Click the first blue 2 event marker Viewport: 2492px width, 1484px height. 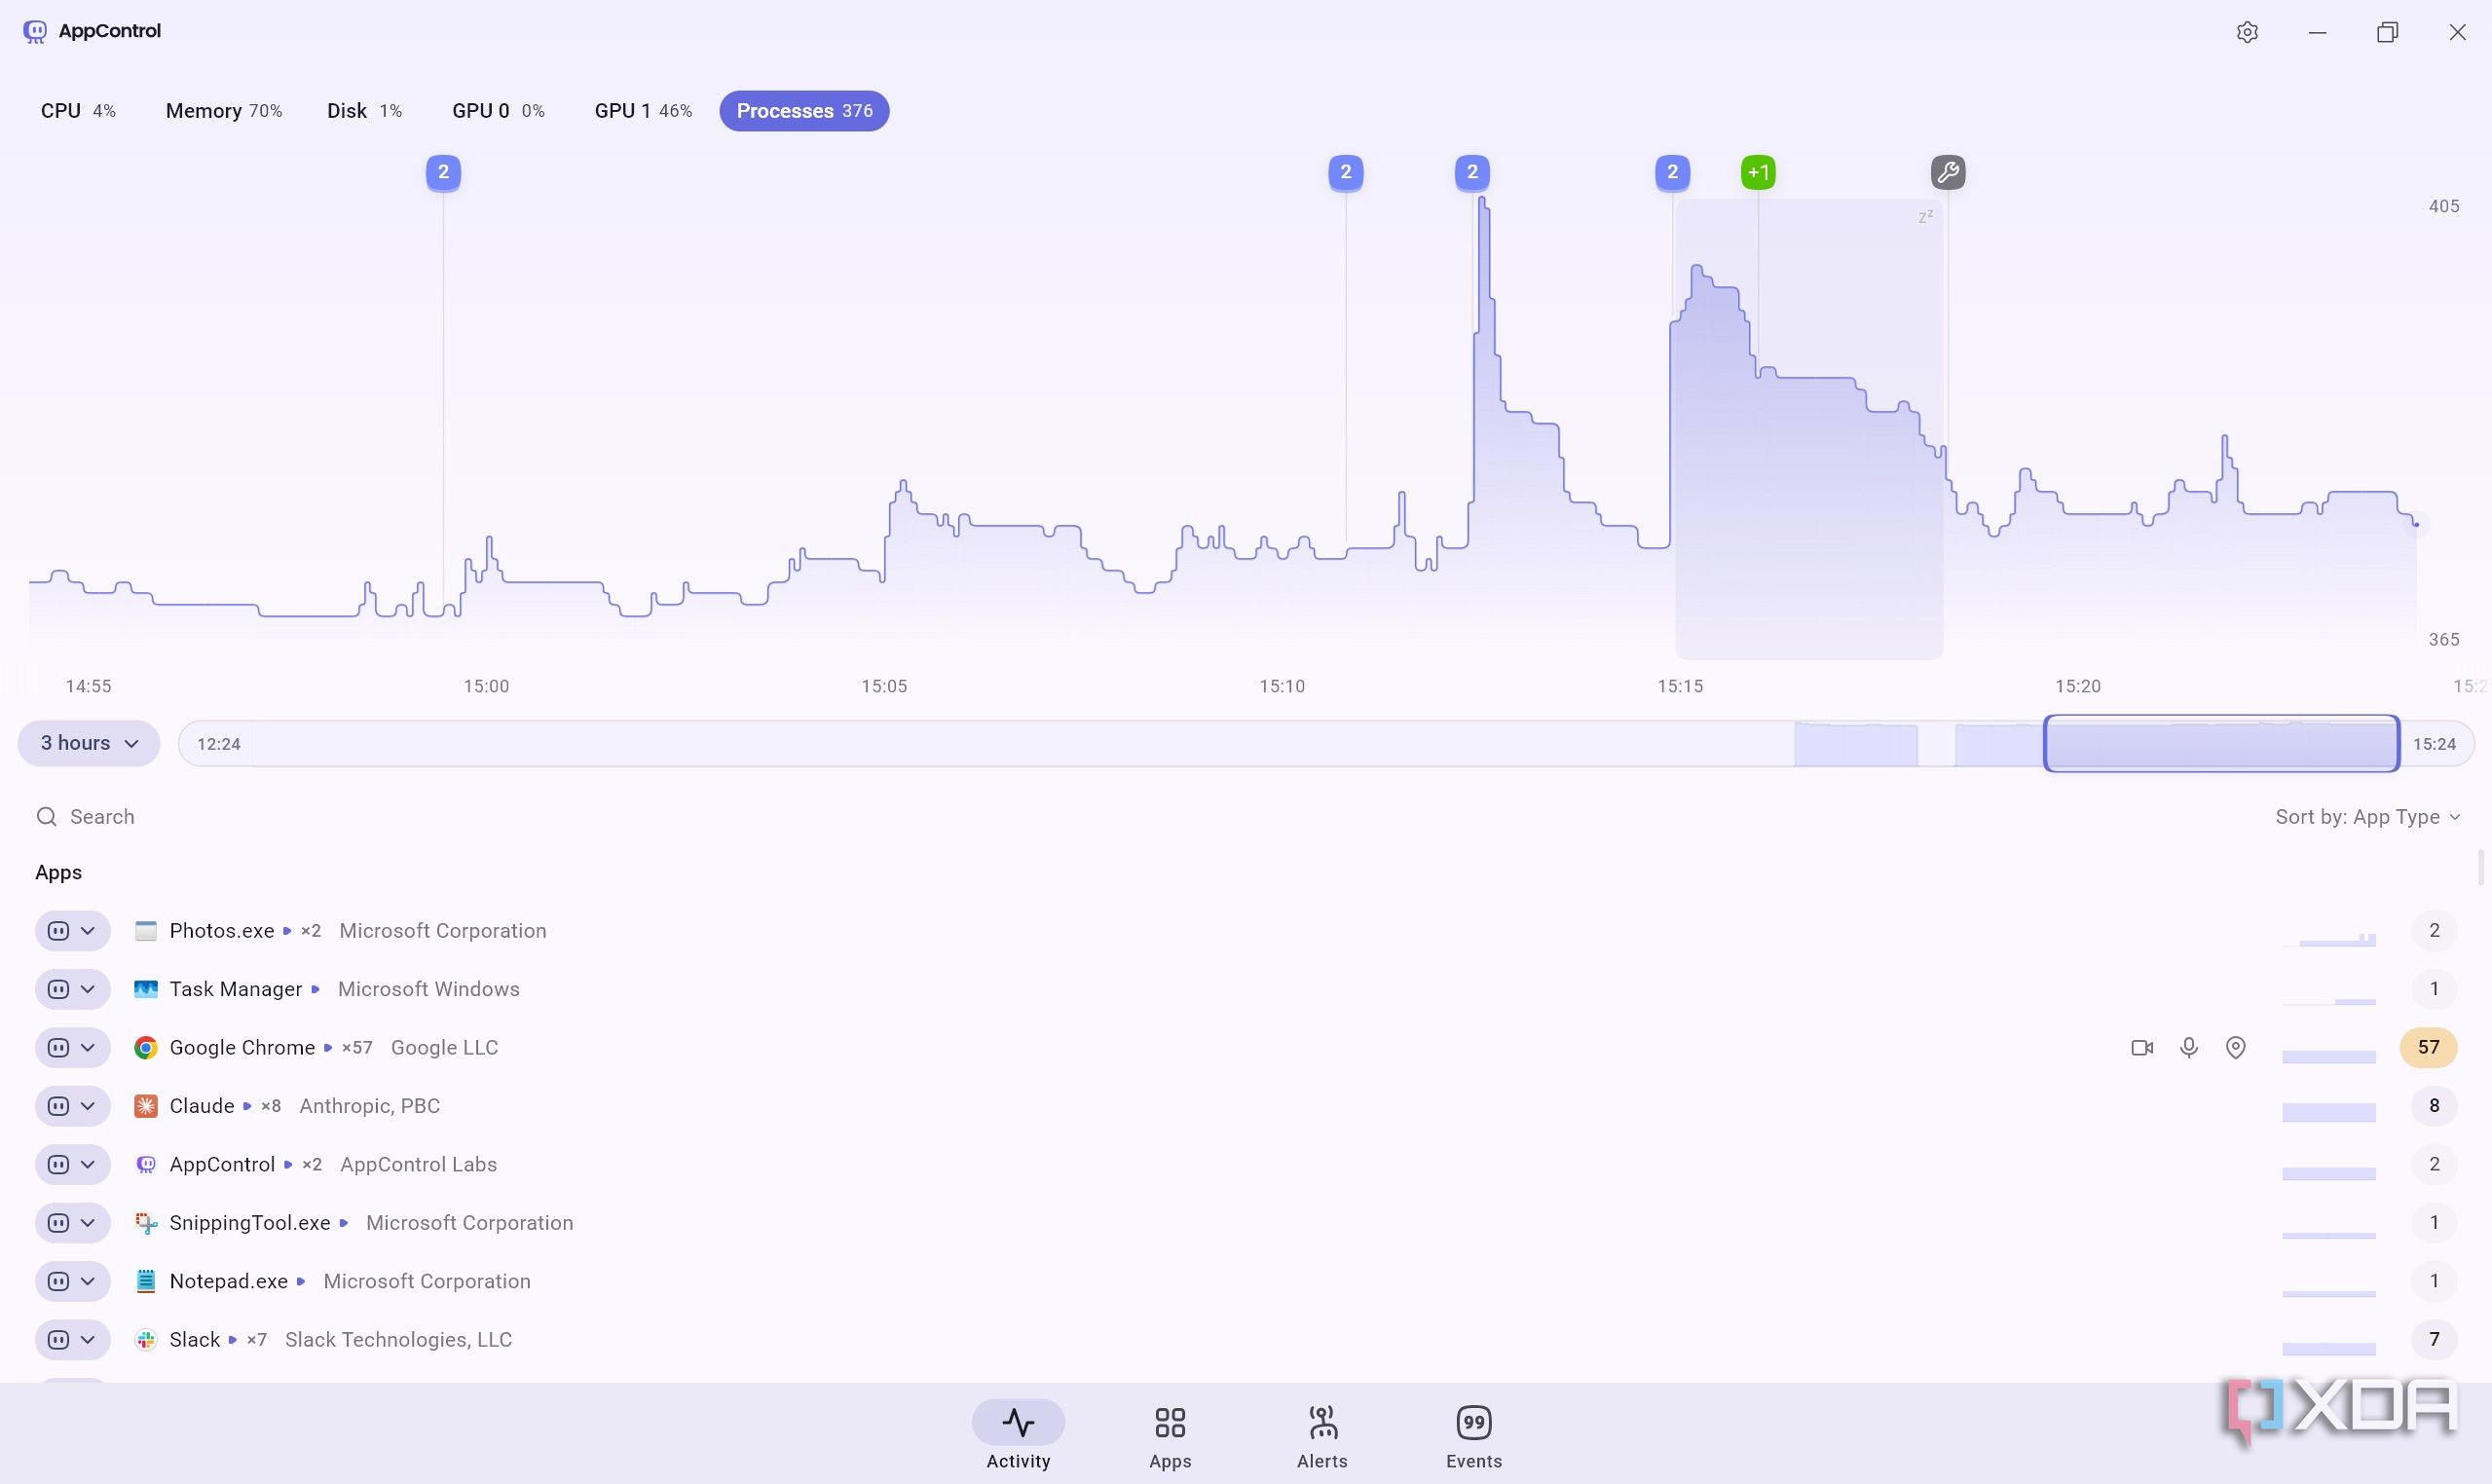click(x=443, y=172)
